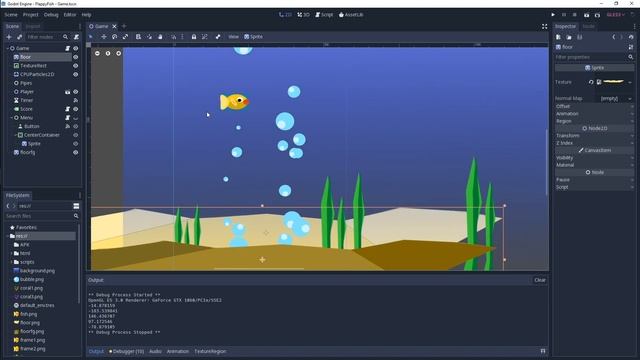
Task: Click the Add Node plus icon
Action: click(9, 37)
